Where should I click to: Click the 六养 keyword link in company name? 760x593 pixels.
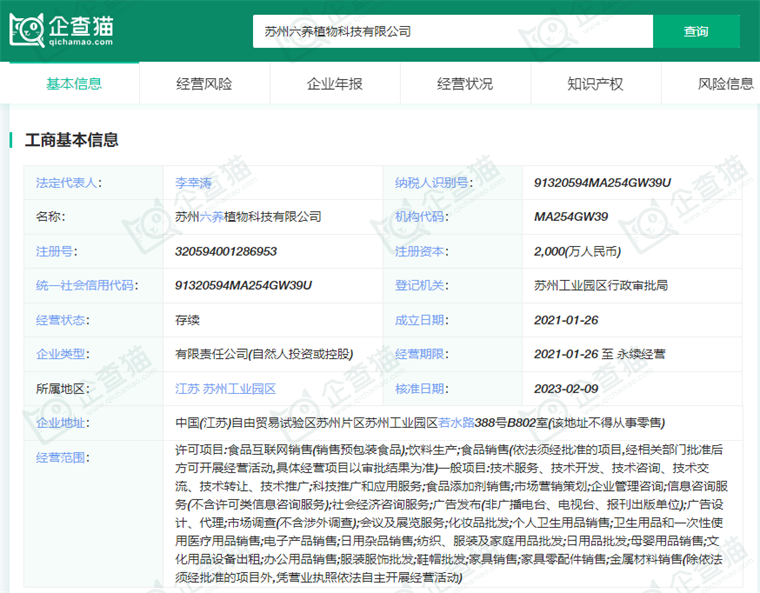click(211, 217)
